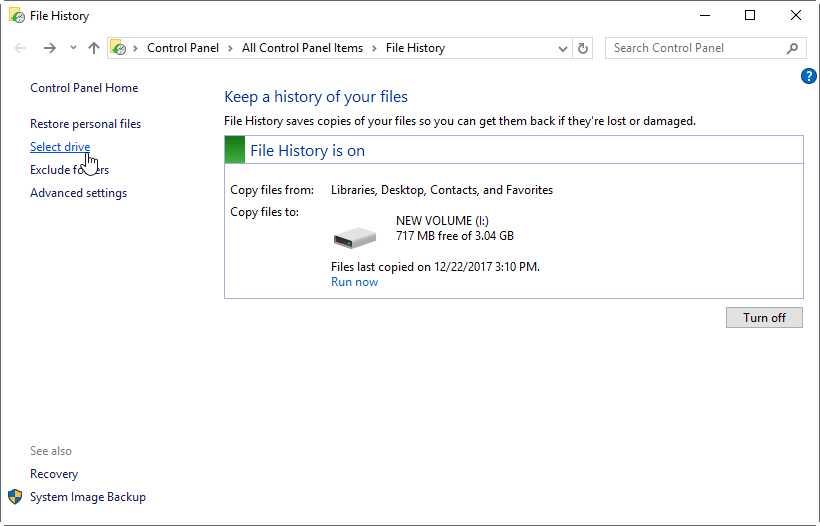
Task: Click the File History title bar icon
Action: [x=17, y=16]
